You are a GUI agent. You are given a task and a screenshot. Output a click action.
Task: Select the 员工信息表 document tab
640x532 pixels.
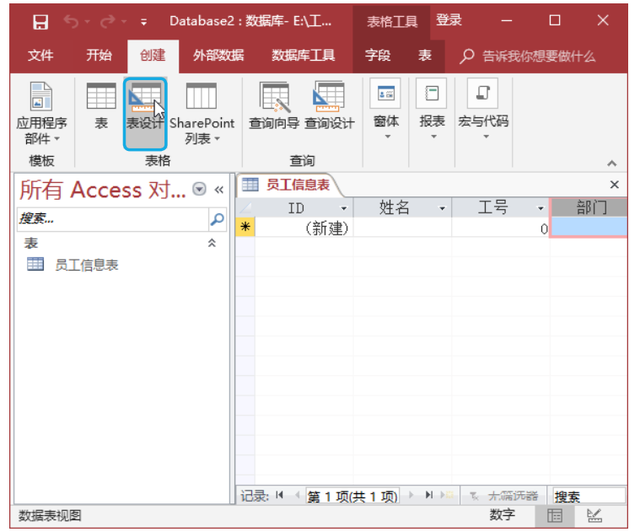coord(288,185)
